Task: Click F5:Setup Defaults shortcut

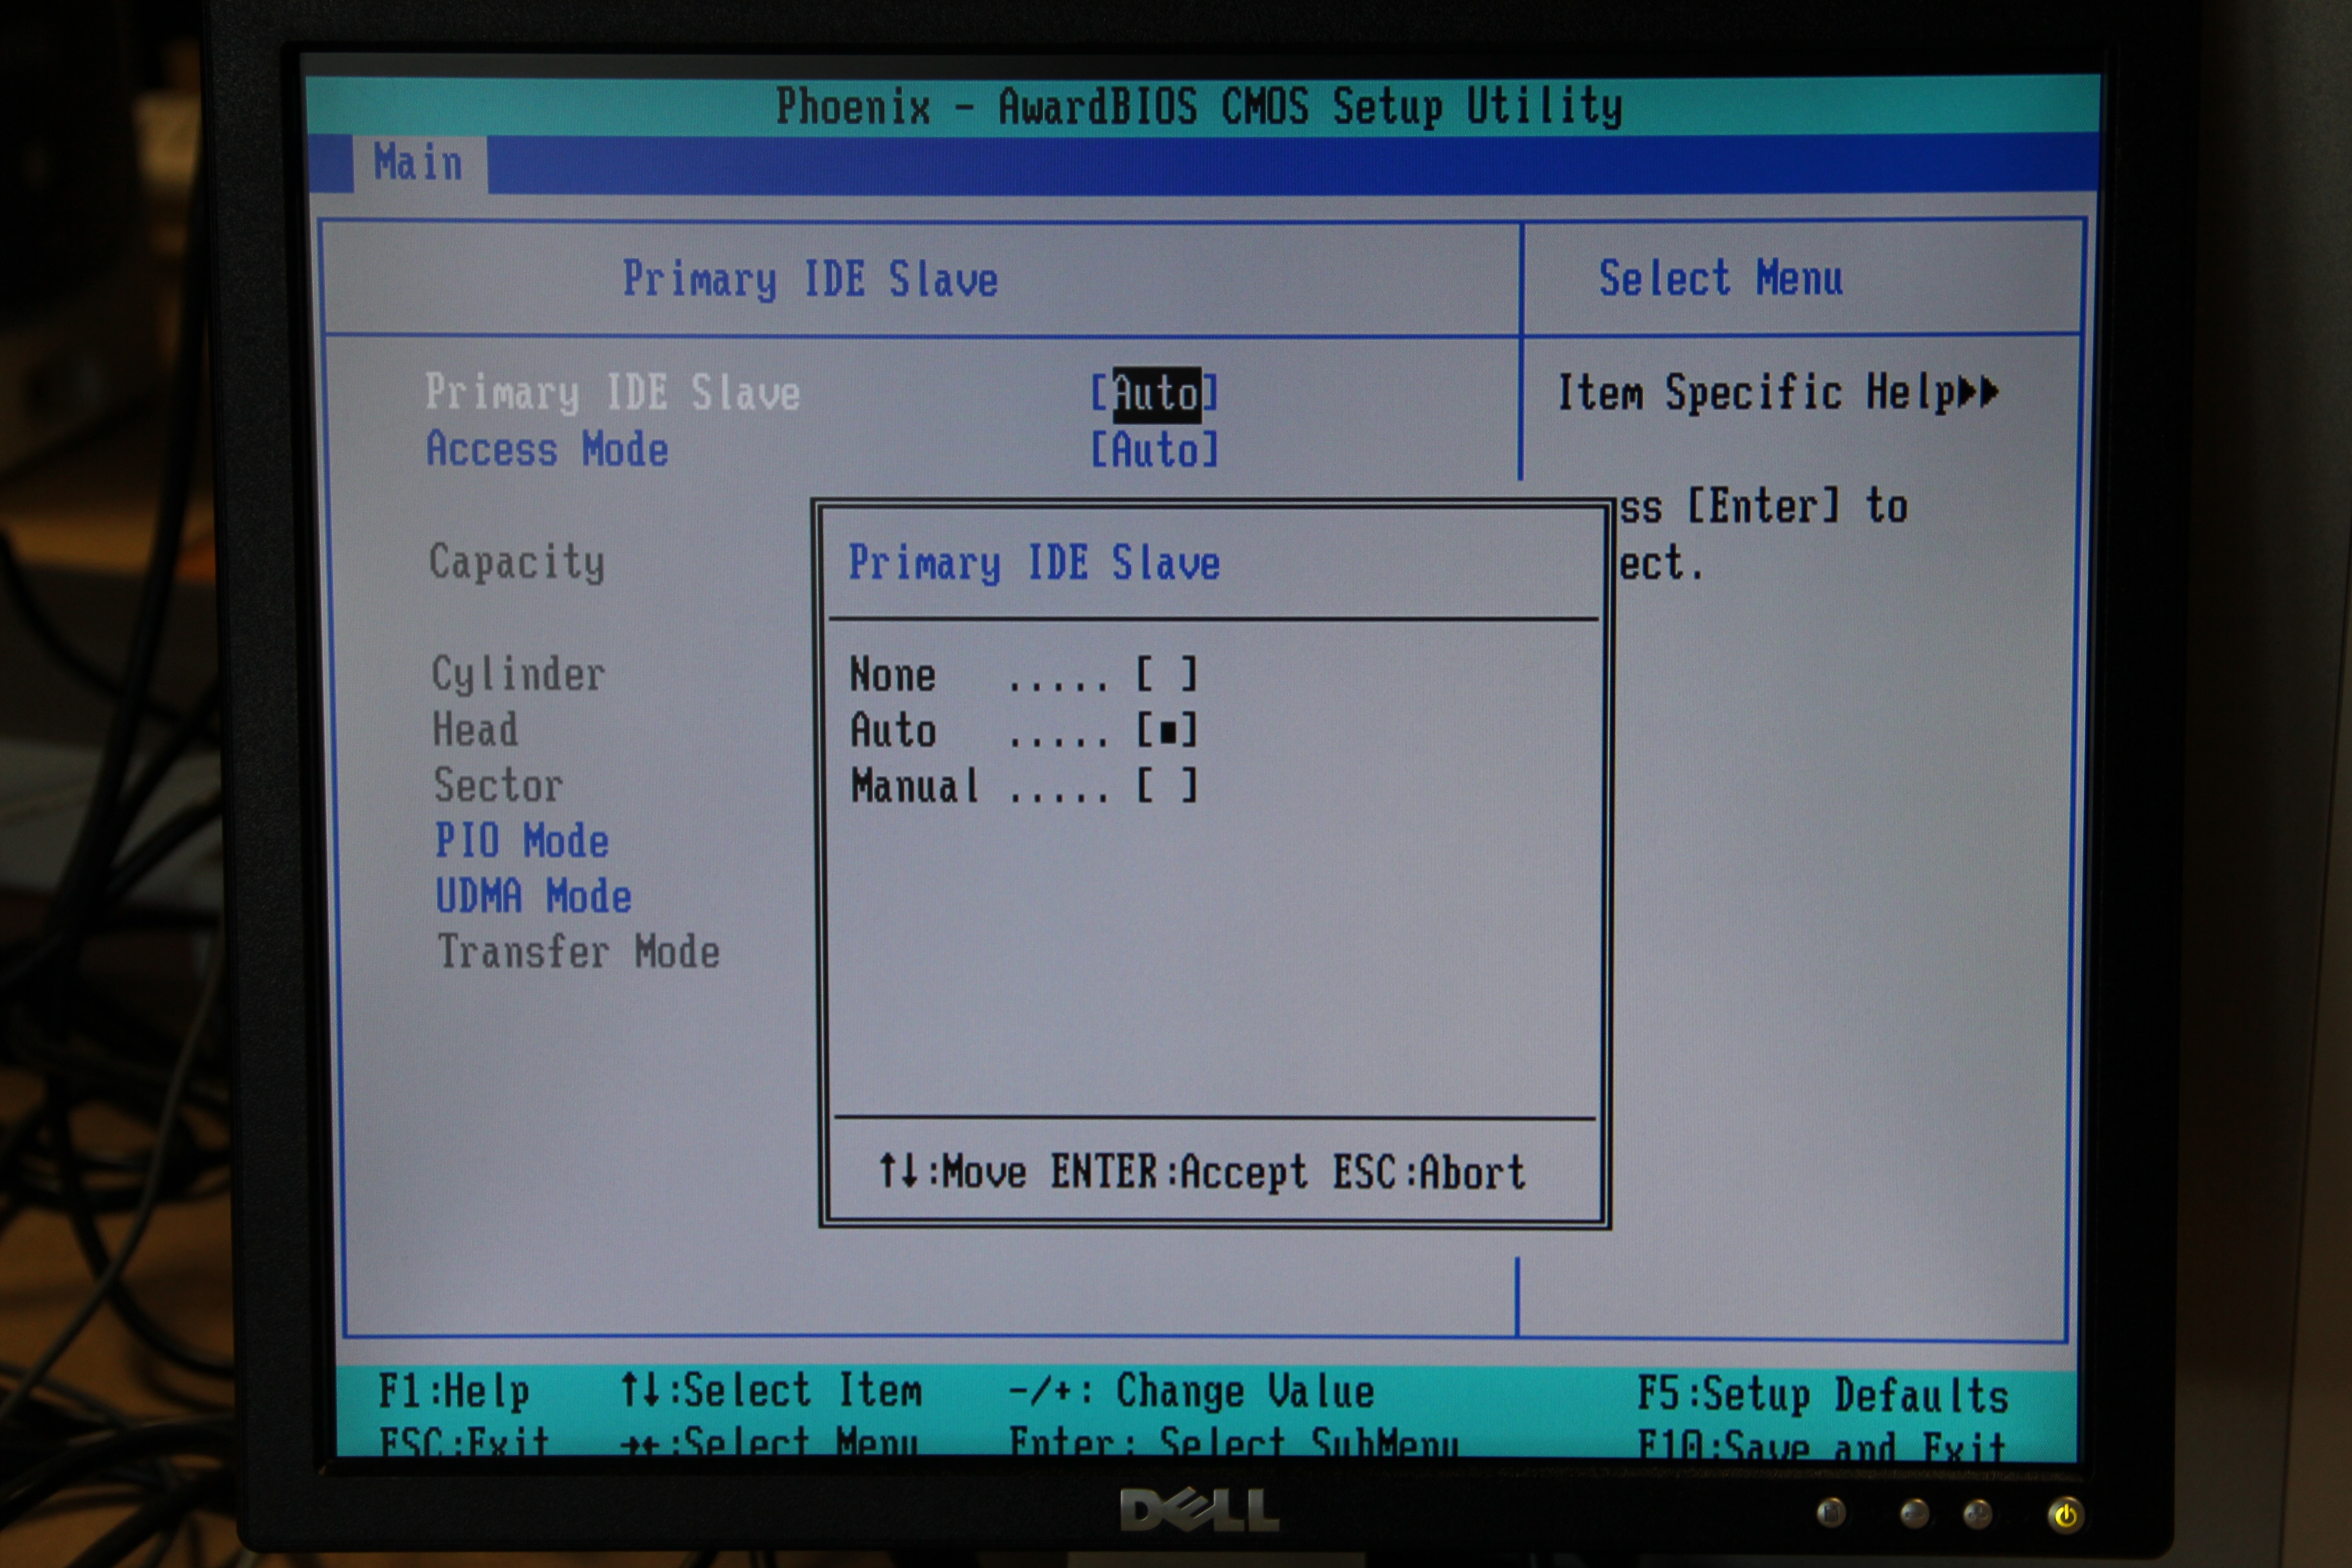Action: point(1822,1395)
